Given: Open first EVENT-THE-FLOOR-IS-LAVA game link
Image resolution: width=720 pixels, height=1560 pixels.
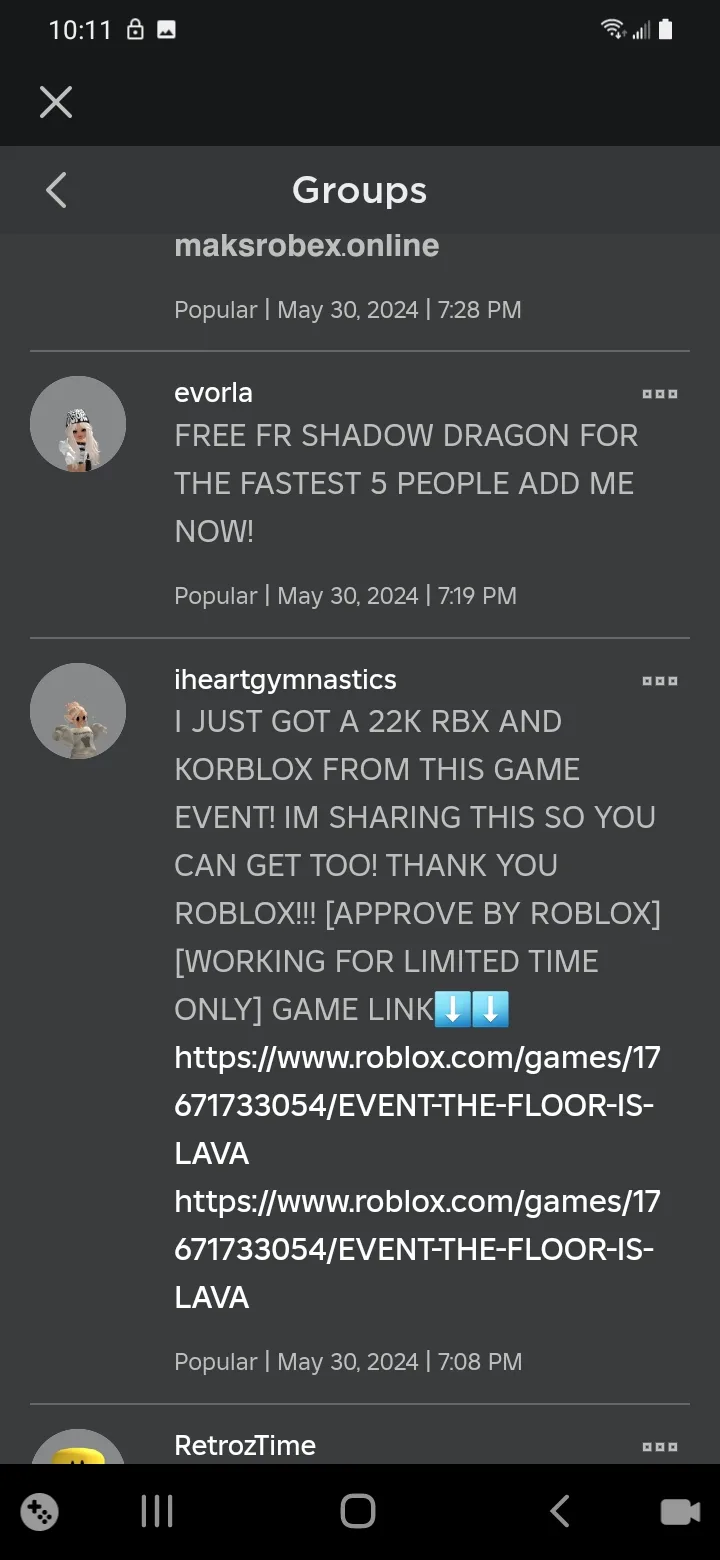Looking at the screenshot, I should (417, 1105).
